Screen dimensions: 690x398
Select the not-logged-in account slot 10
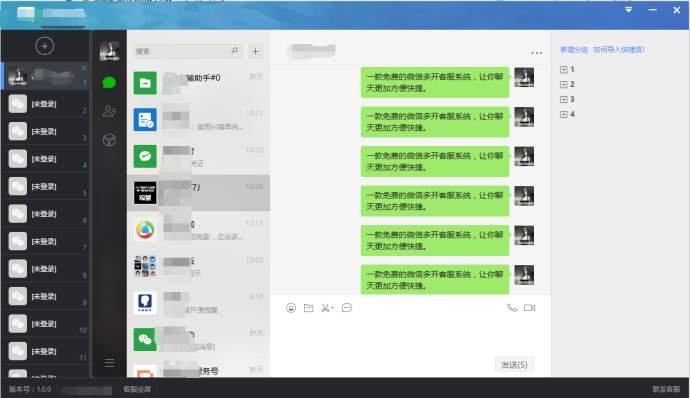pos(45,324)
